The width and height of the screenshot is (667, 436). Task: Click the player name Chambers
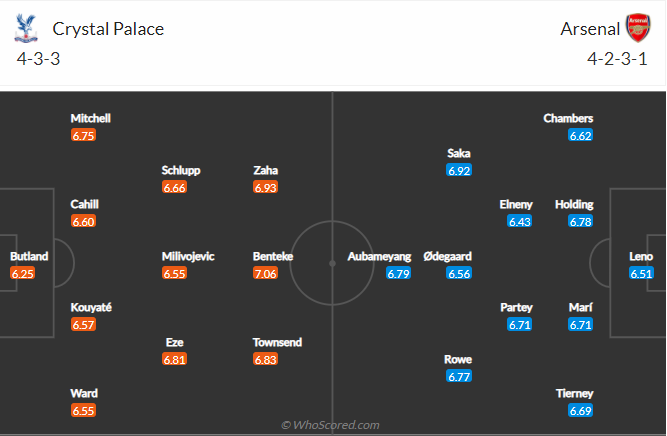[568, 118]
